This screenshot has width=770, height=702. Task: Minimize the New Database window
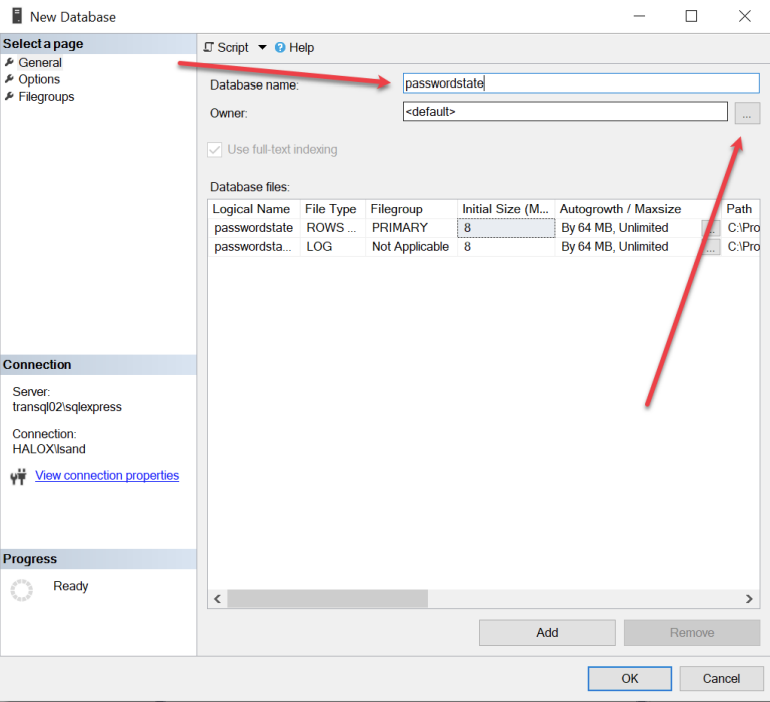(639, 16)
